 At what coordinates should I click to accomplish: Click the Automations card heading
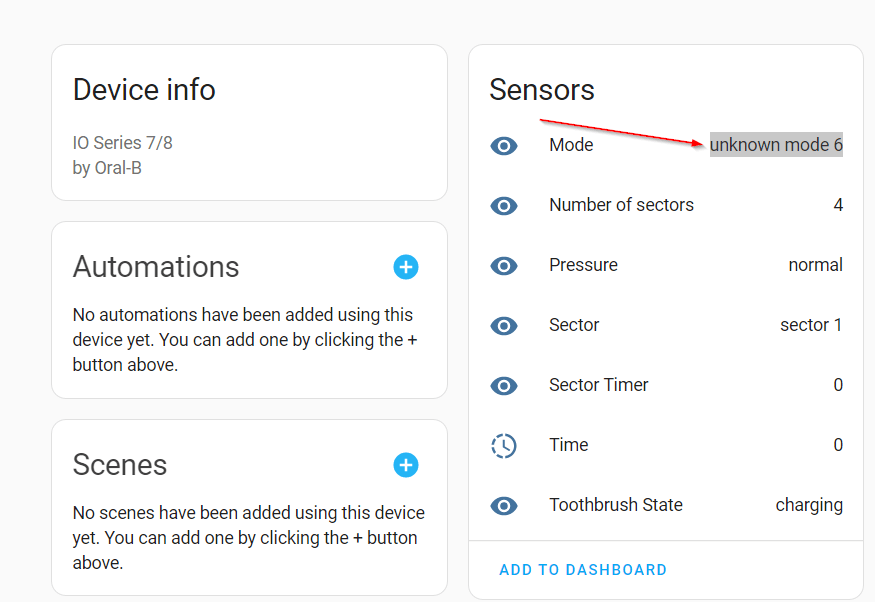click(x=156, y=267)
